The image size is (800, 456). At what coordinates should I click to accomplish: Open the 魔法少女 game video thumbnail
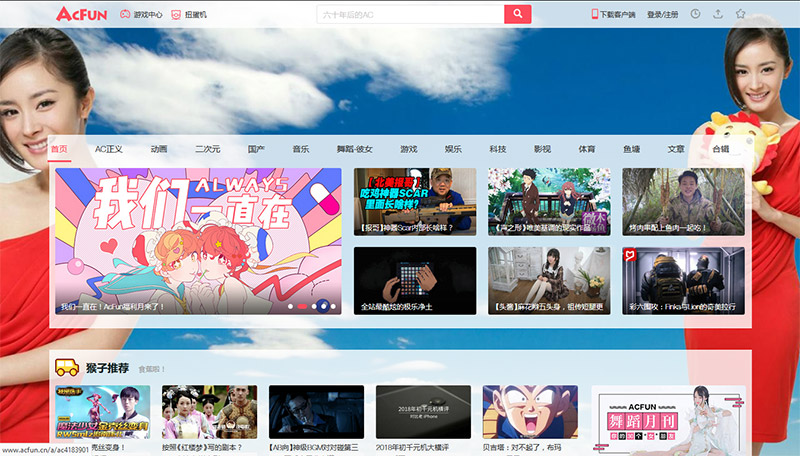pyautogui.click(x=103, y=412)
